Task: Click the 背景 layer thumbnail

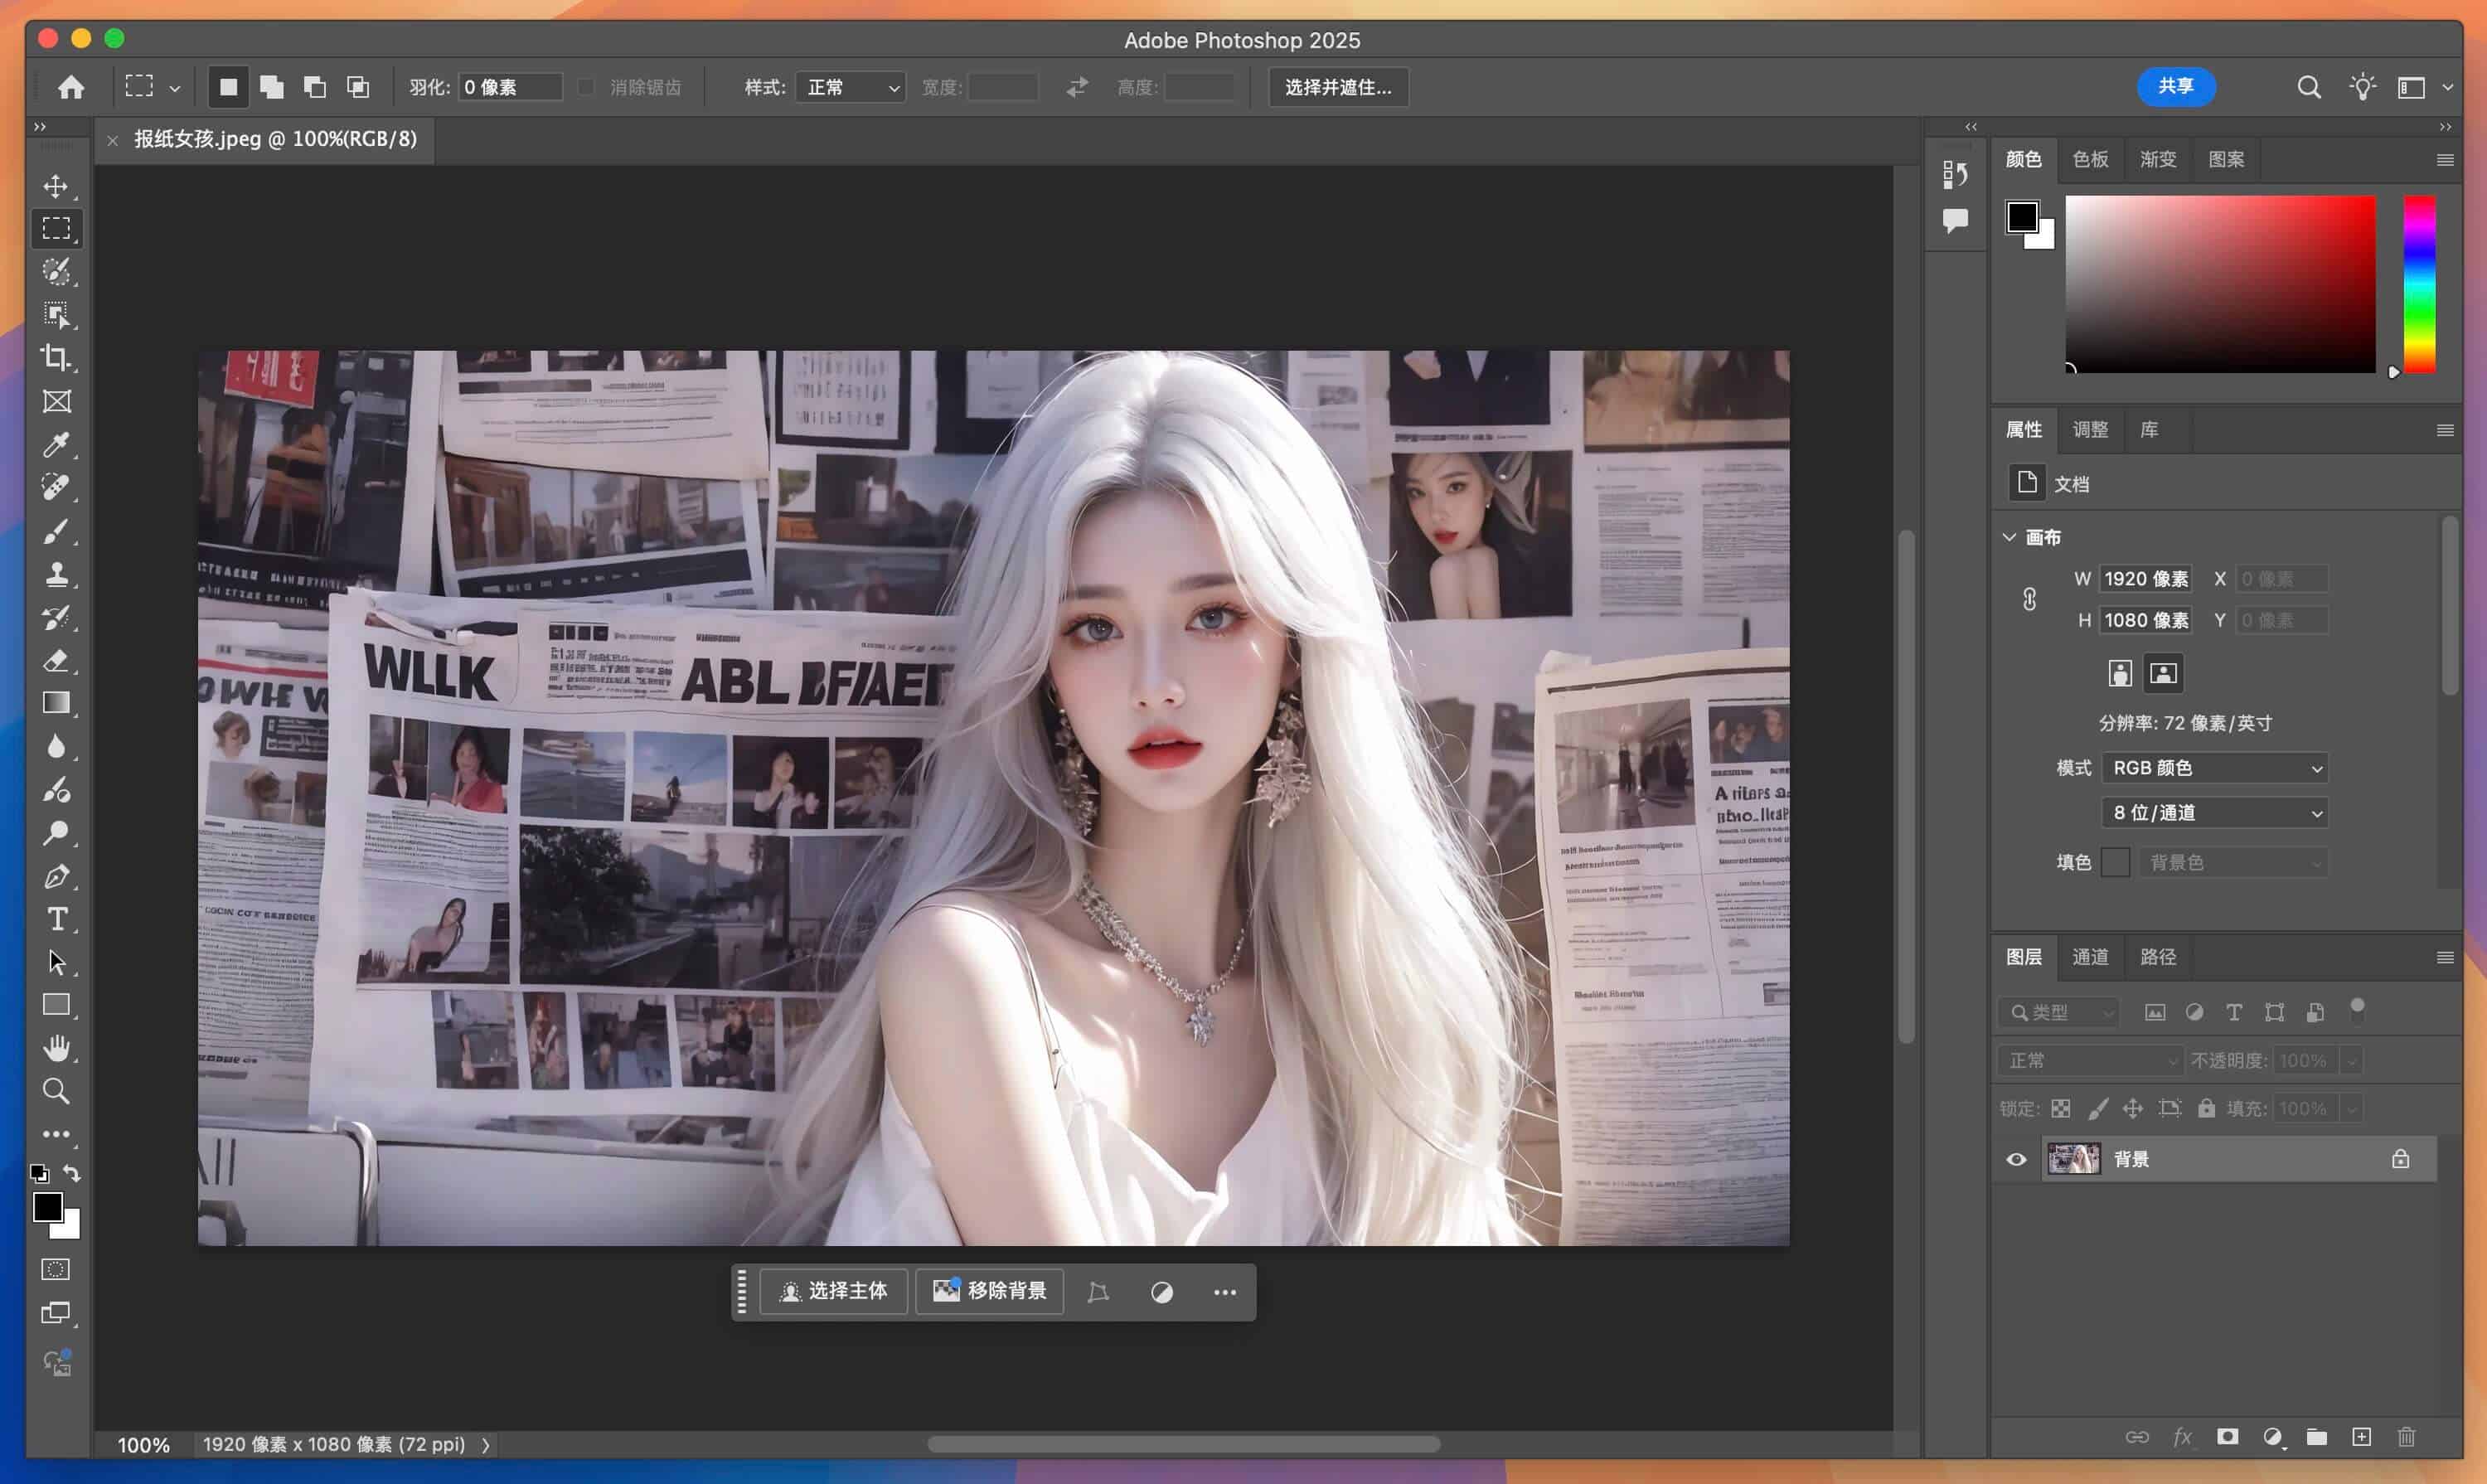Action: (2073, 1158)
